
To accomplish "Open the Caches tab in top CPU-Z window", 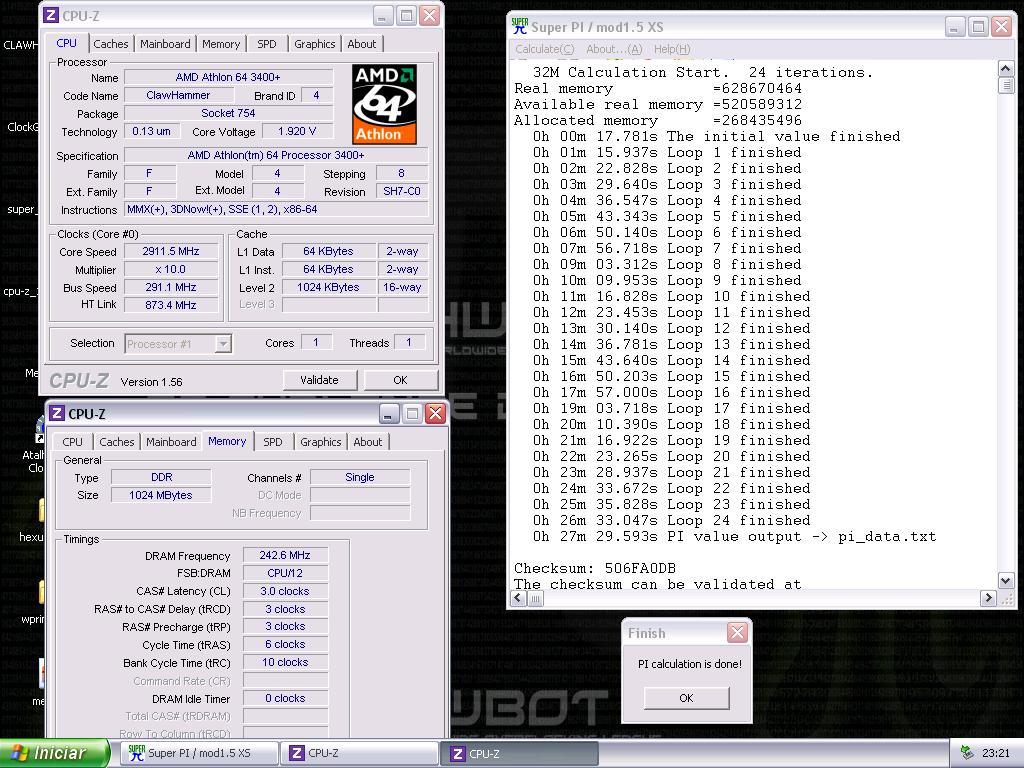I will 110,44.
